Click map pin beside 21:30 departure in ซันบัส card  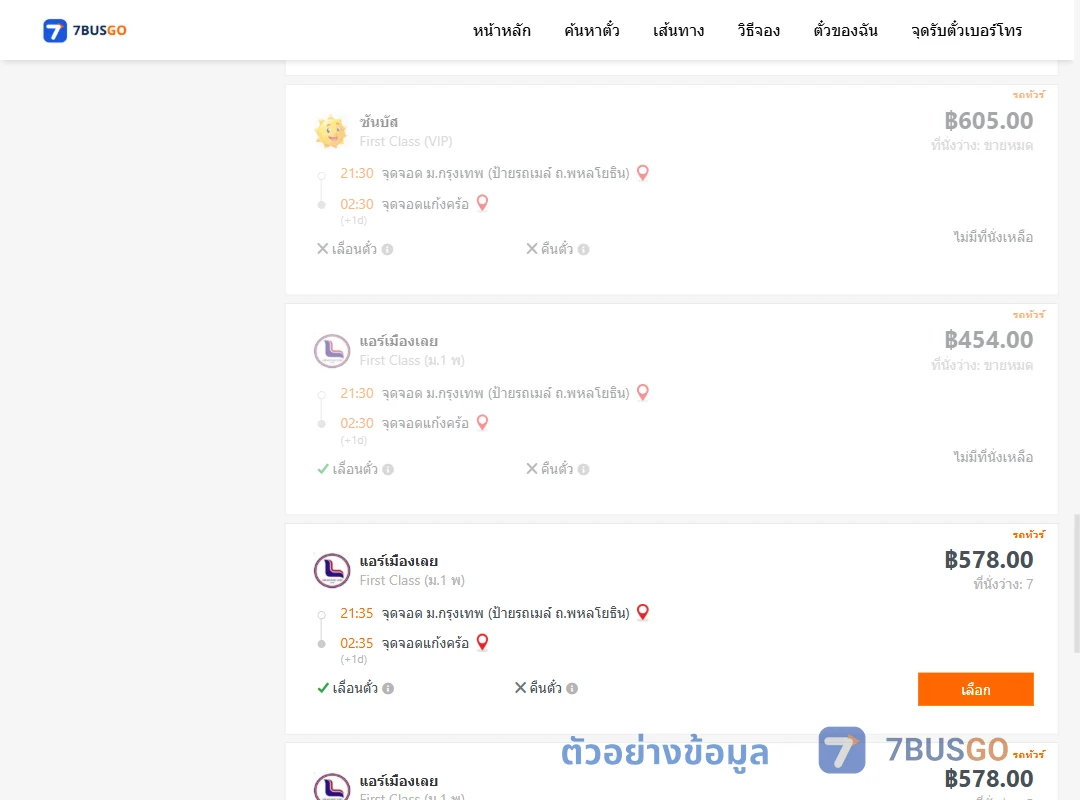pos(643,173)
